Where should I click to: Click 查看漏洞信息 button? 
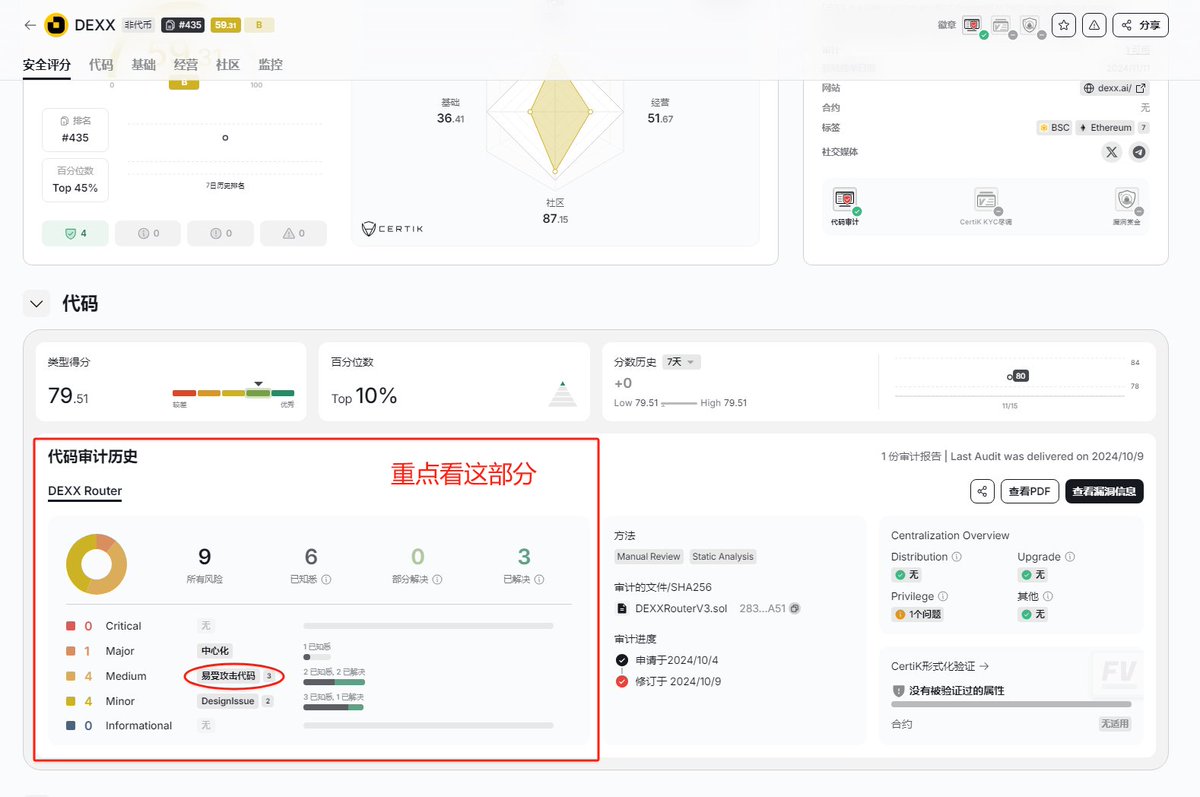(1104, 491)
